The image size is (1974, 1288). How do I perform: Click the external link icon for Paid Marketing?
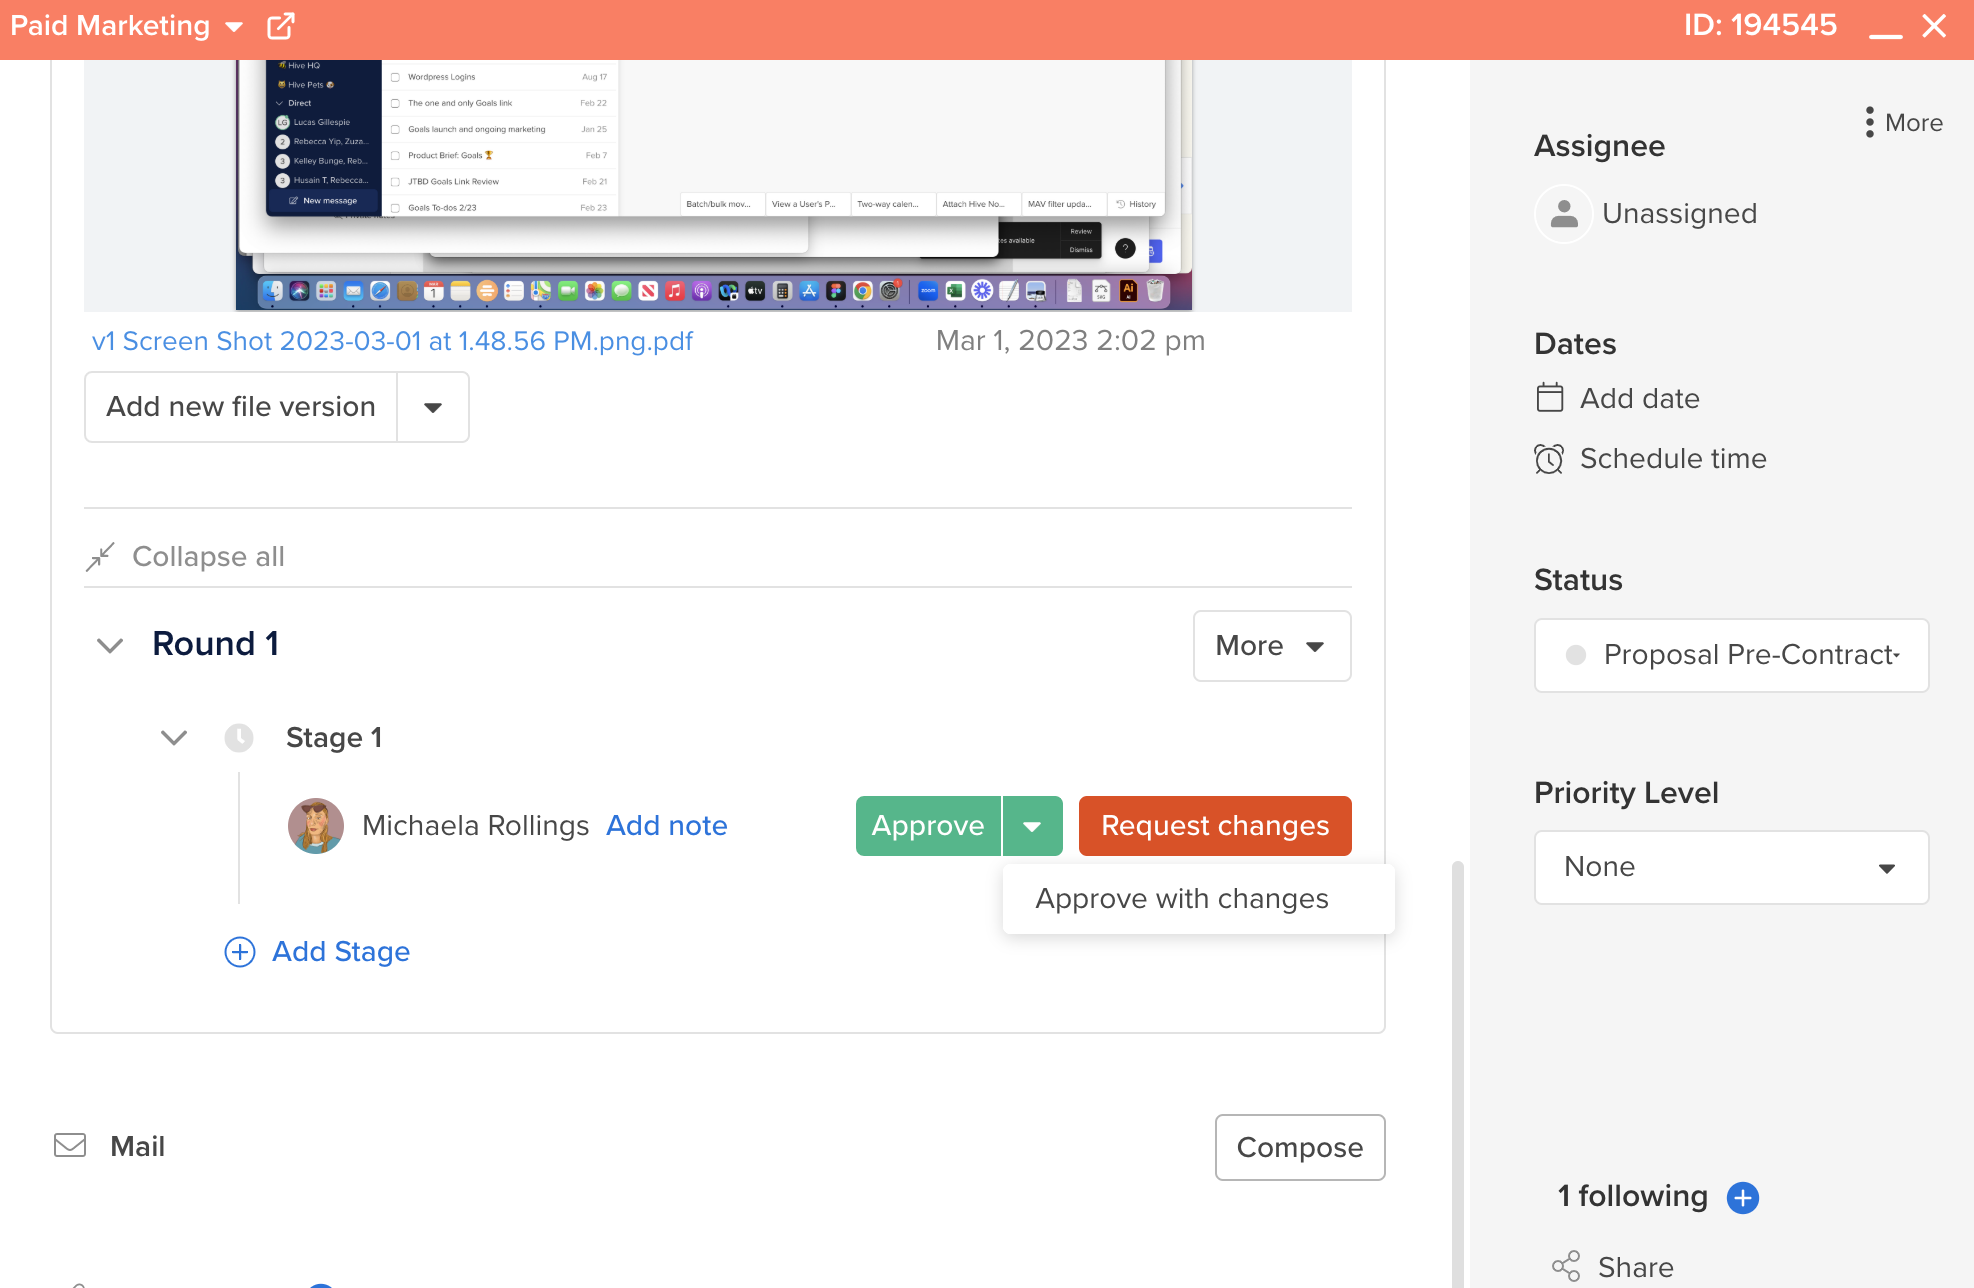(x=282, y=24)
